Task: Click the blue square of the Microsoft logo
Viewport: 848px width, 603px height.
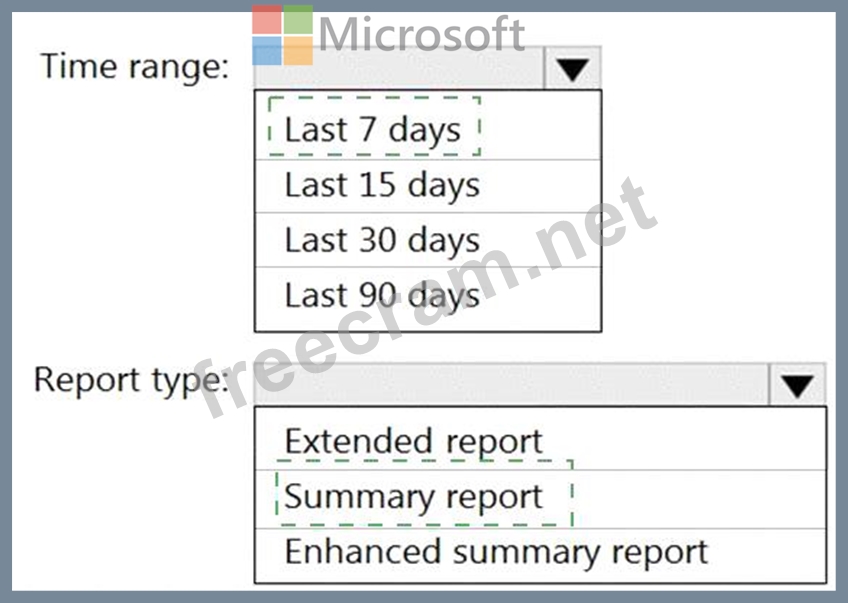Action: (267, 51)
